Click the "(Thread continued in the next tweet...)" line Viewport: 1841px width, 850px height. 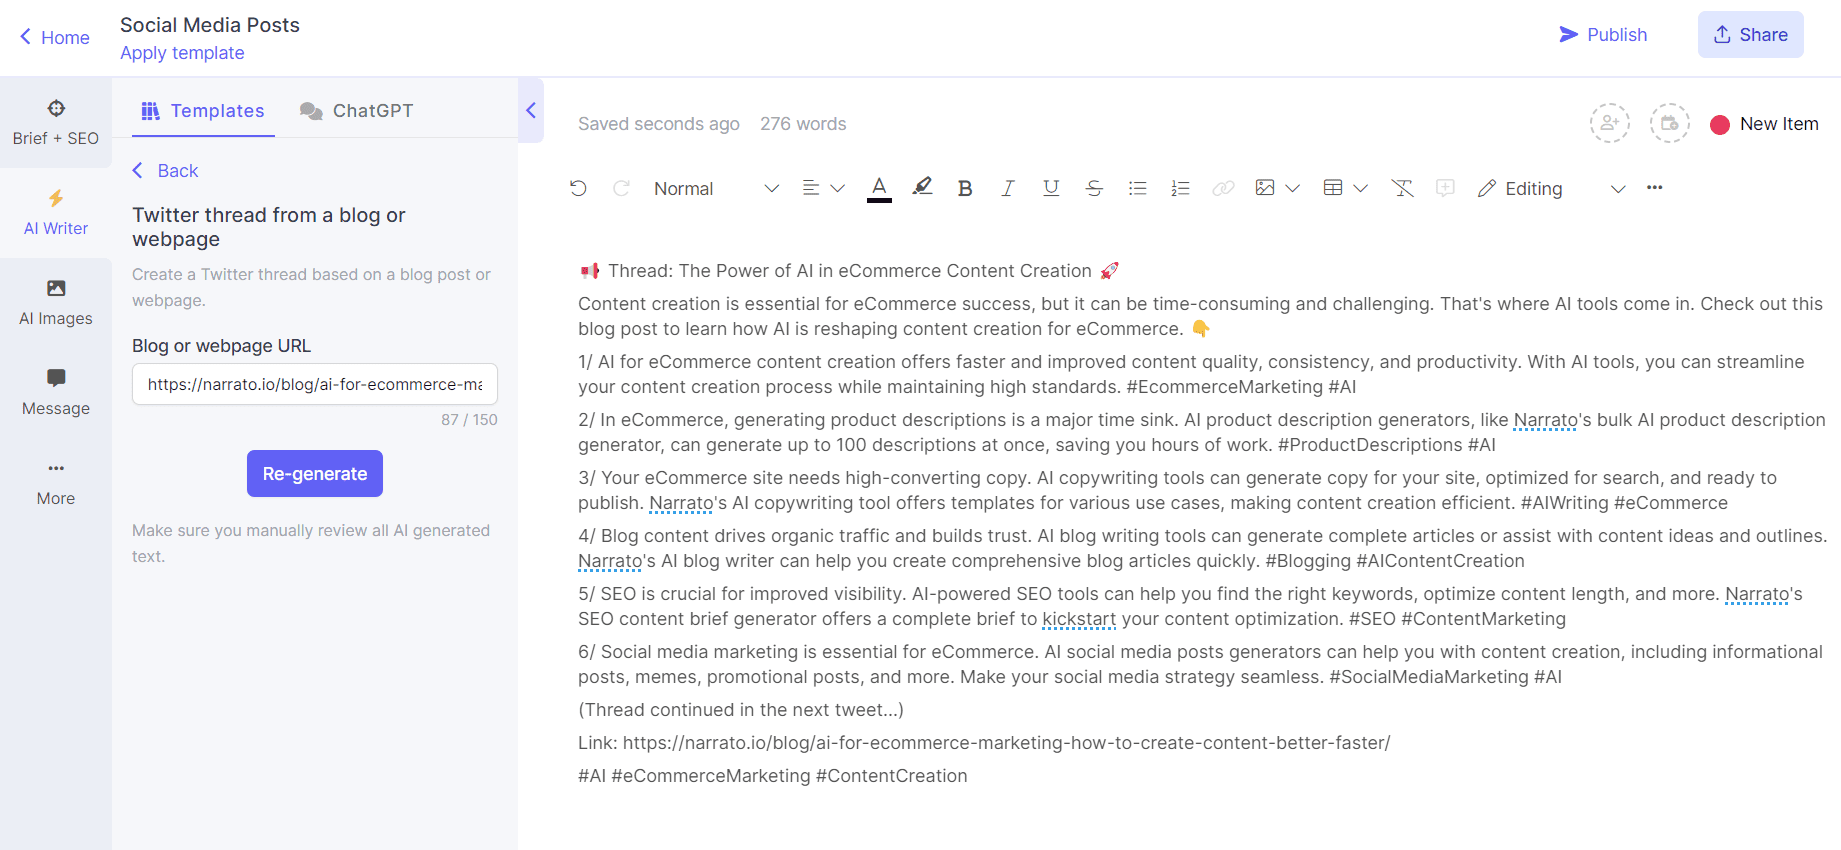tap(741, 710)
